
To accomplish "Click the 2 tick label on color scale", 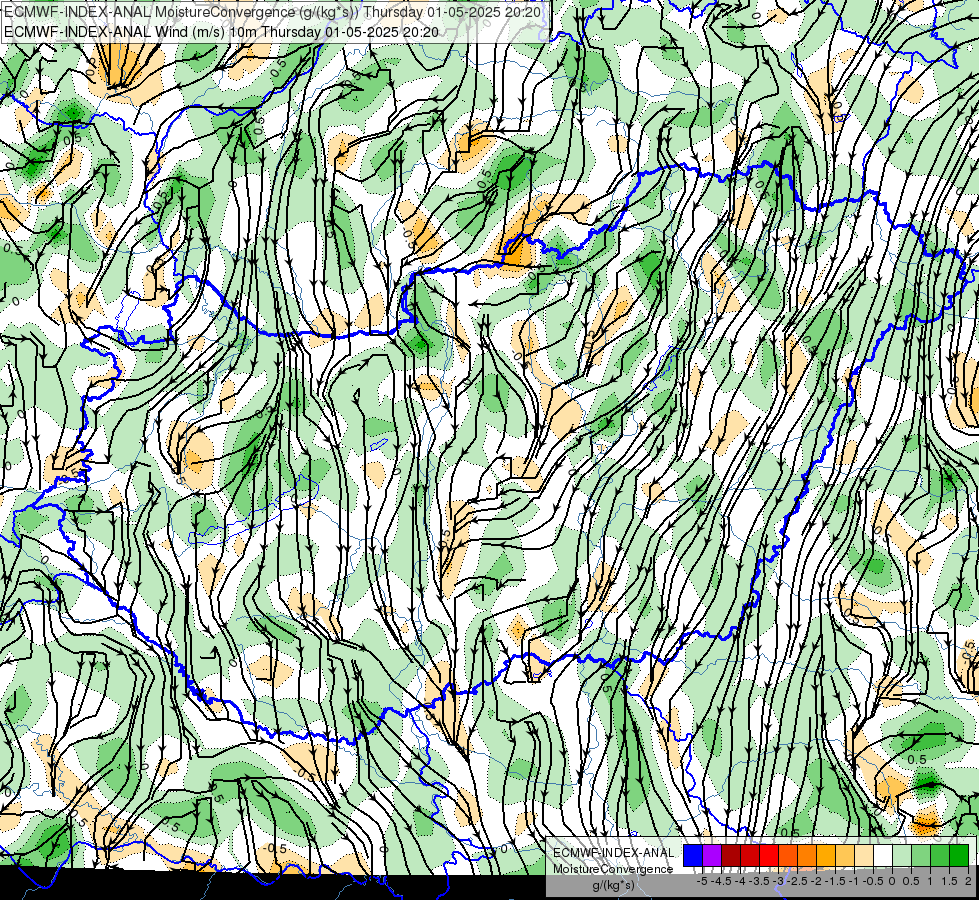I will click(x=968, y=881).
